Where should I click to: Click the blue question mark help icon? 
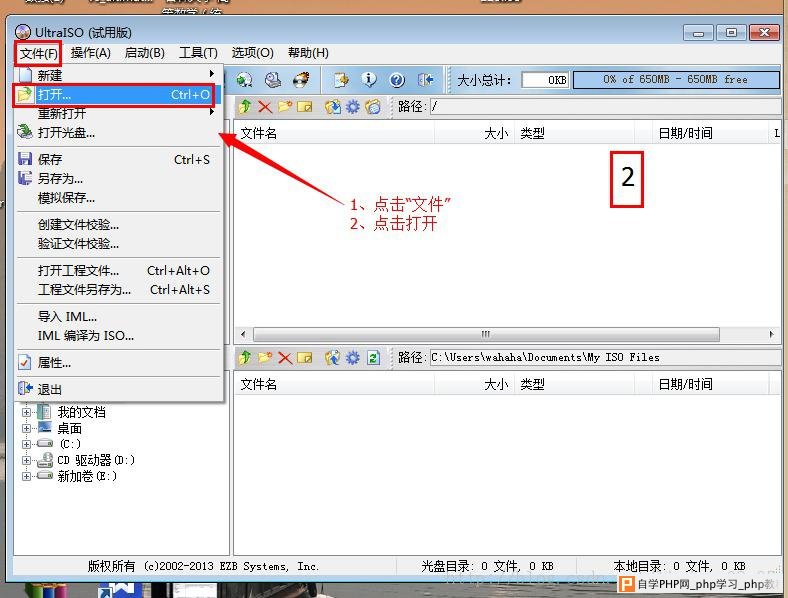coord(397,80)
